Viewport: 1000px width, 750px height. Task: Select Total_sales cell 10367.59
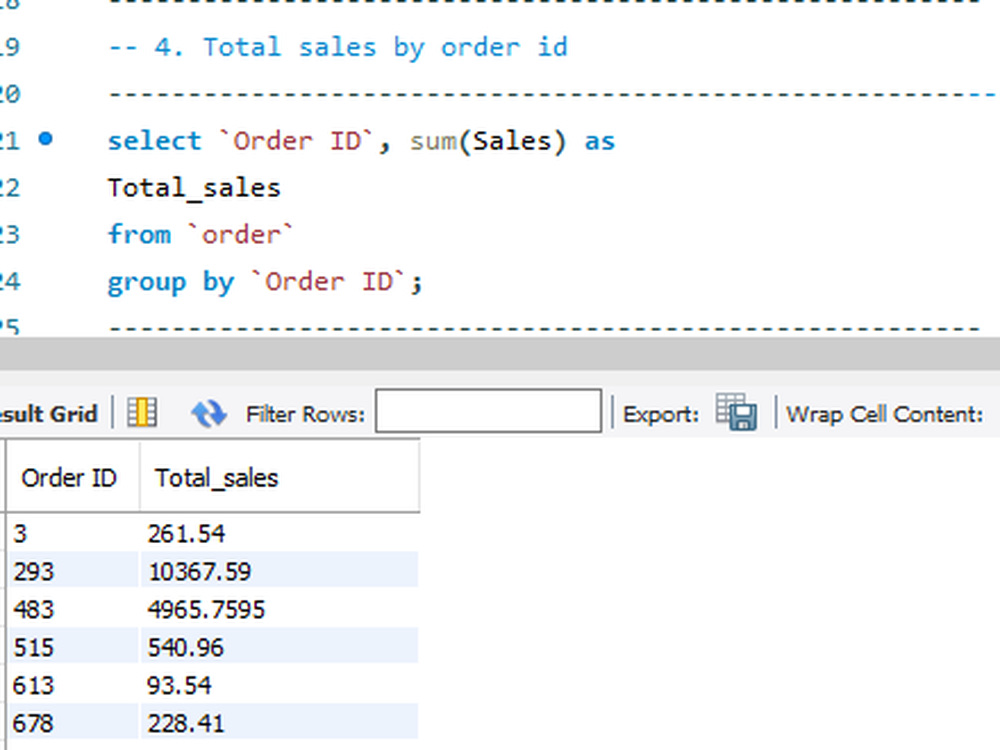click(x=279, y=571)
